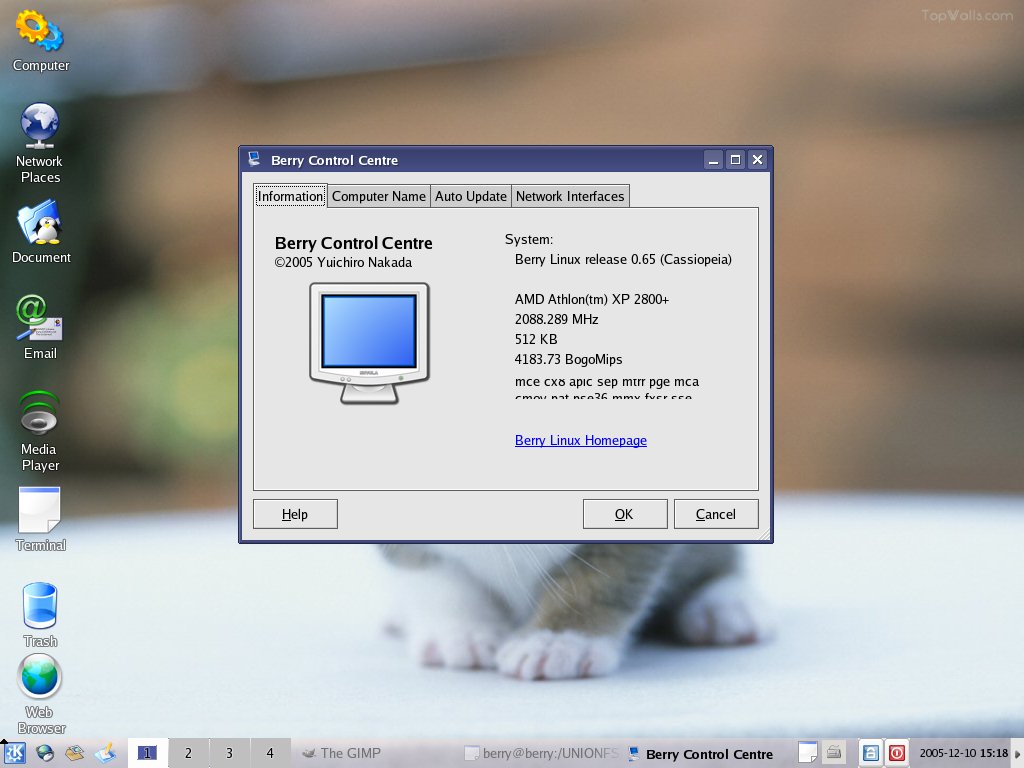The height and width of the screenshot is (768, 1024).
Task: Switch to virtual desktop 3
Action: 229,753
